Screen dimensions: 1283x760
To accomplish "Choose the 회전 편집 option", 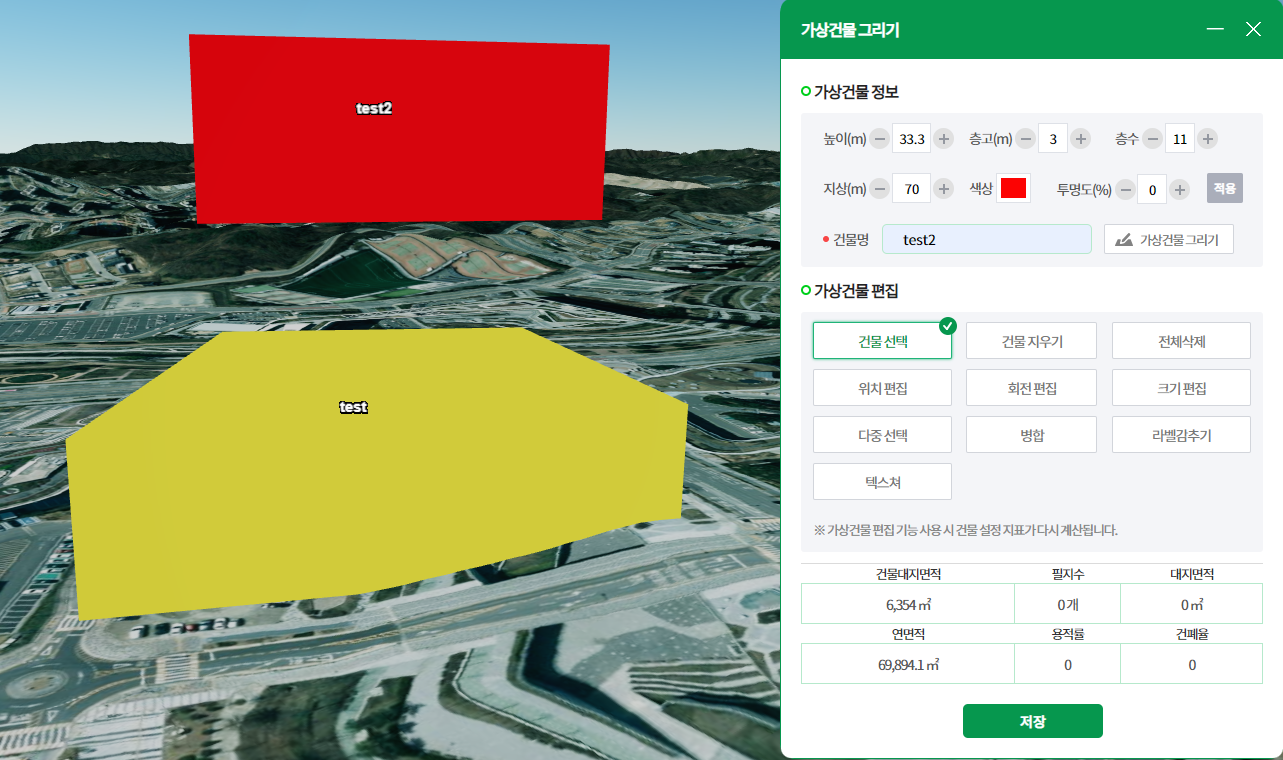I will [x=1031, y=388].
